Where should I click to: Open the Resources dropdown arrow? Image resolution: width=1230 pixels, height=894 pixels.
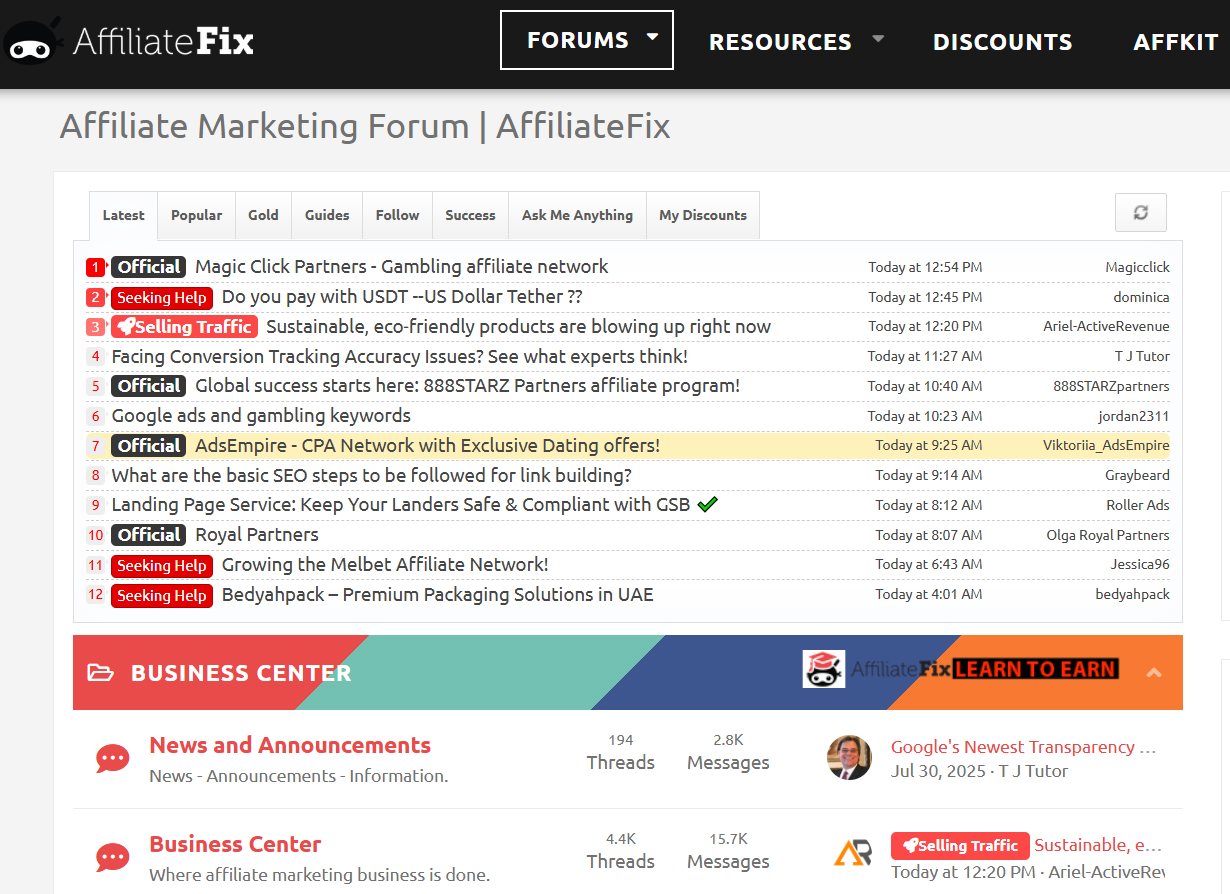[878, 38]
